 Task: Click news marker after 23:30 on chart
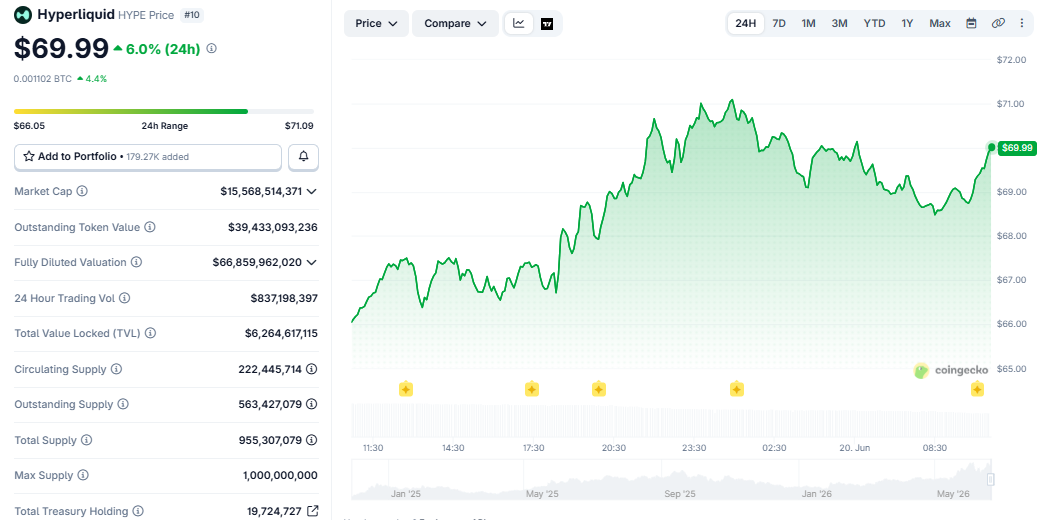tap(736, 389)
